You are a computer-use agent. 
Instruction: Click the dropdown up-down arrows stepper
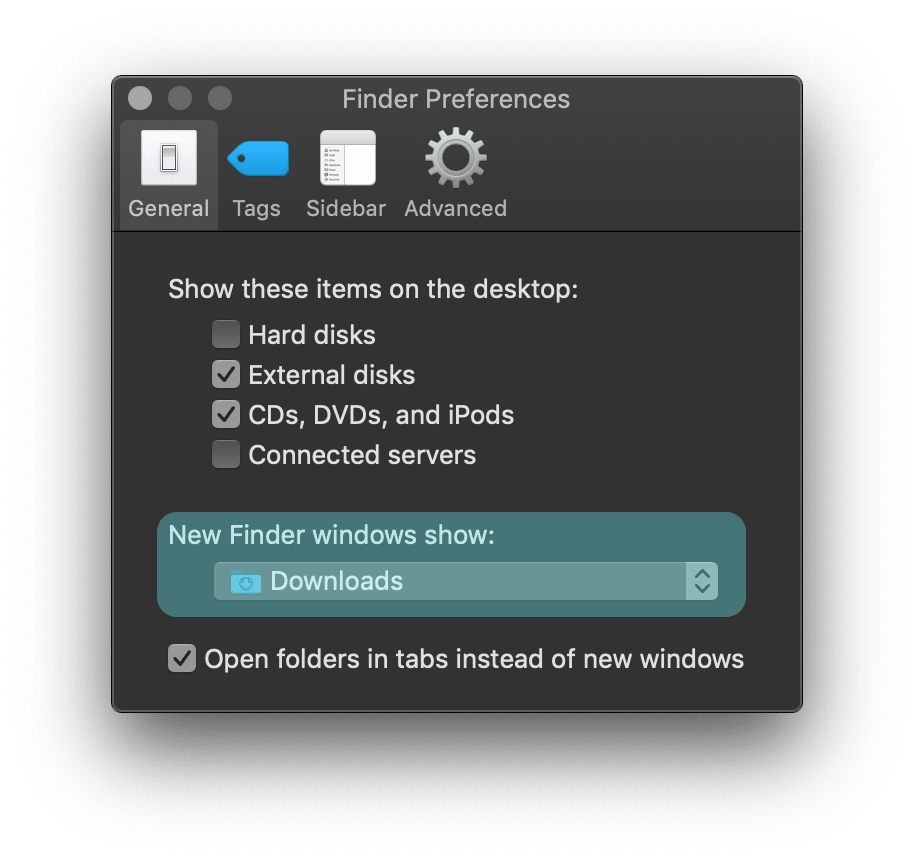pyautogui.click(x=702, y=581)
